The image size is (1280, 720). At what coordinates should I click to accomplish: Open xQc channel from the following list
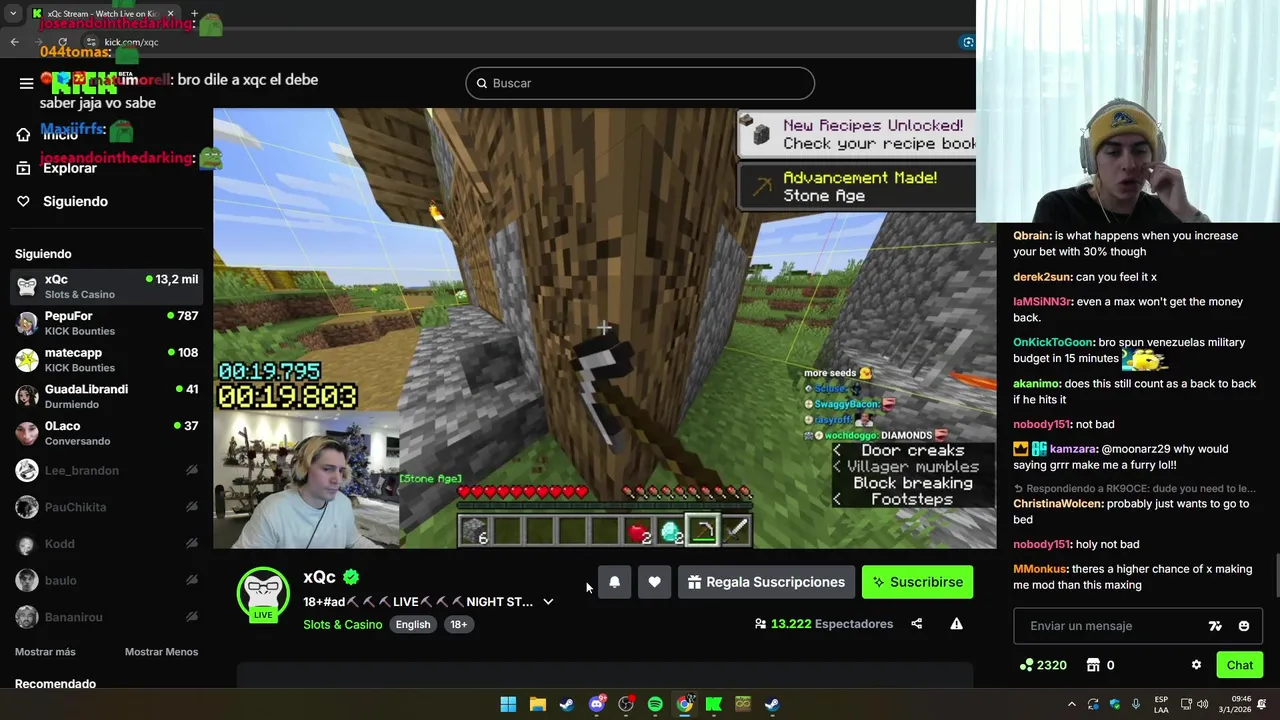pyautogui.click(x=106, y=286)
